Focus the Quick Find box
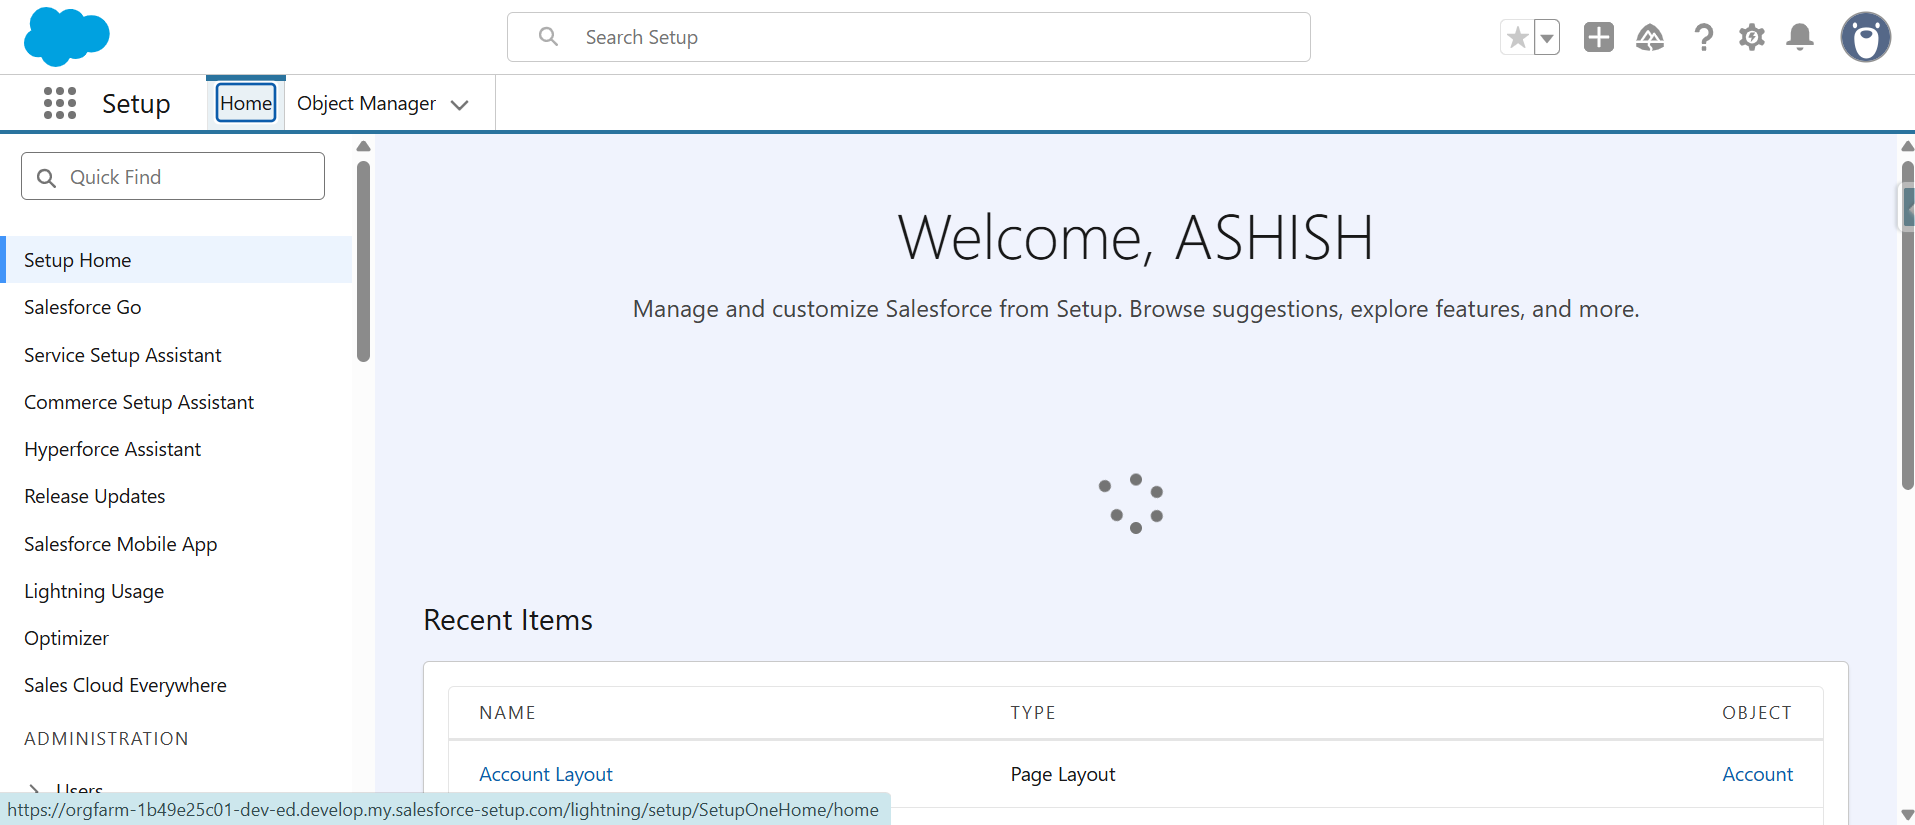 [173, 177]
